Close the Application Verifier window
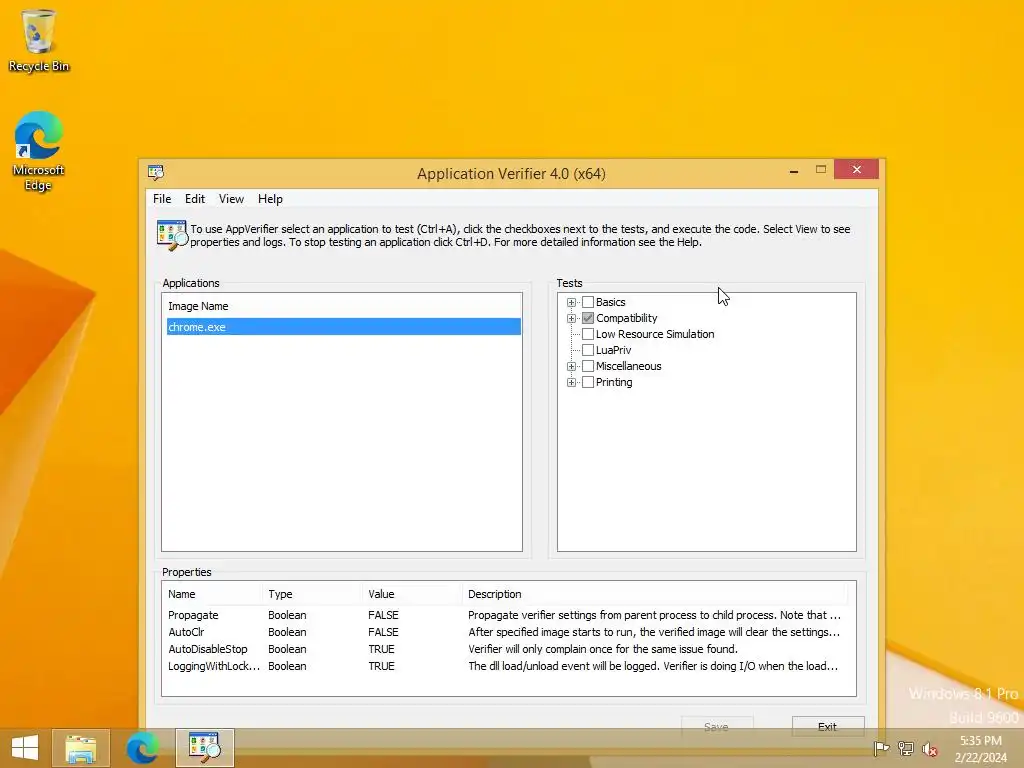The image size is (1024, 768). coord(856,170)
